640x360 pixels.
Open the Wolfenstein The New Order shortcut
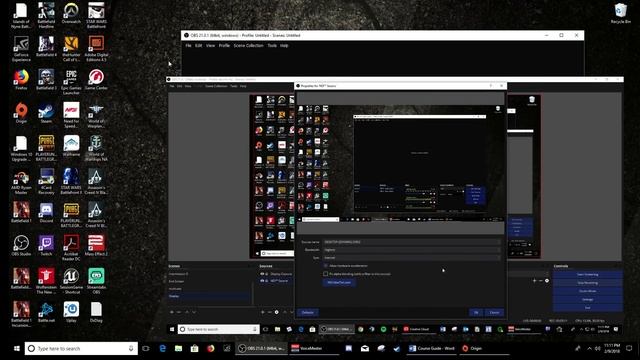46,281
